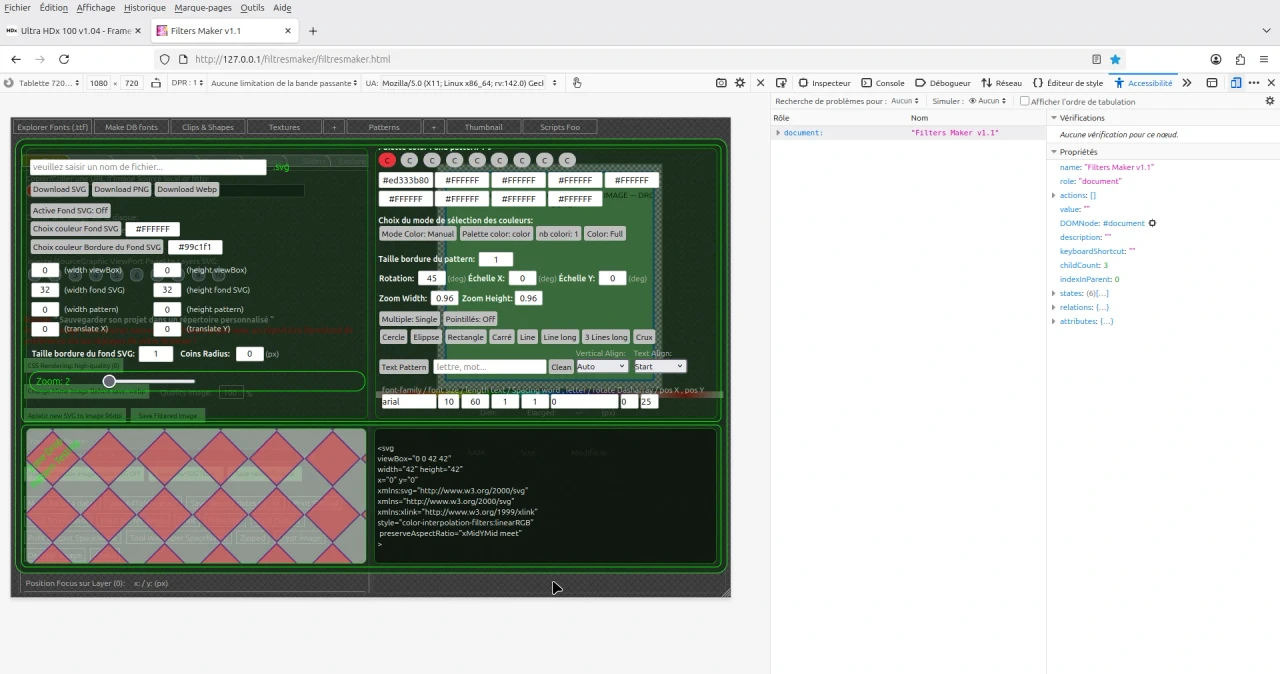Open the Firefox account icon
The image size is (1280, 674).
(1216, 59)
